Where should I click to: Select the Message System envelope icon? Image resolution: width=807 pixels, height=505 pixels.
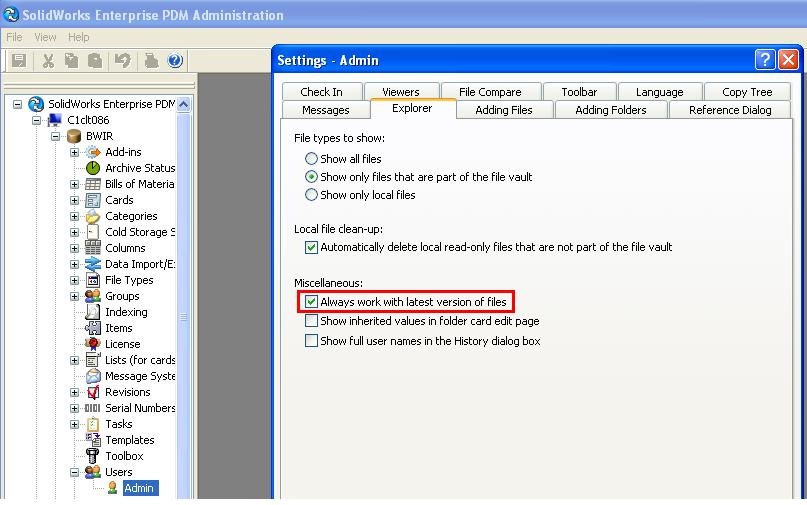tap(93, 376)
